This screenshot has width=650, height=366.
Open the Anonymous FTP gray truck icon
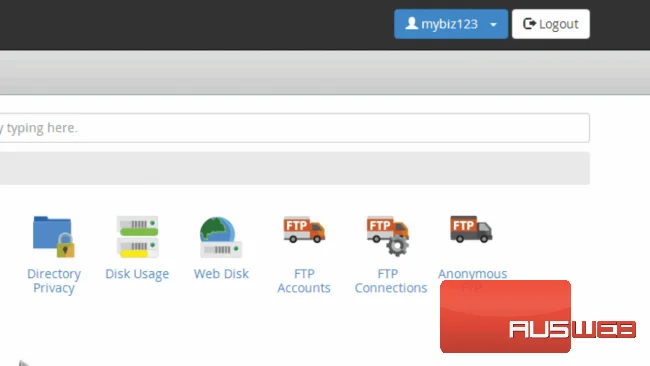(471, 229)
